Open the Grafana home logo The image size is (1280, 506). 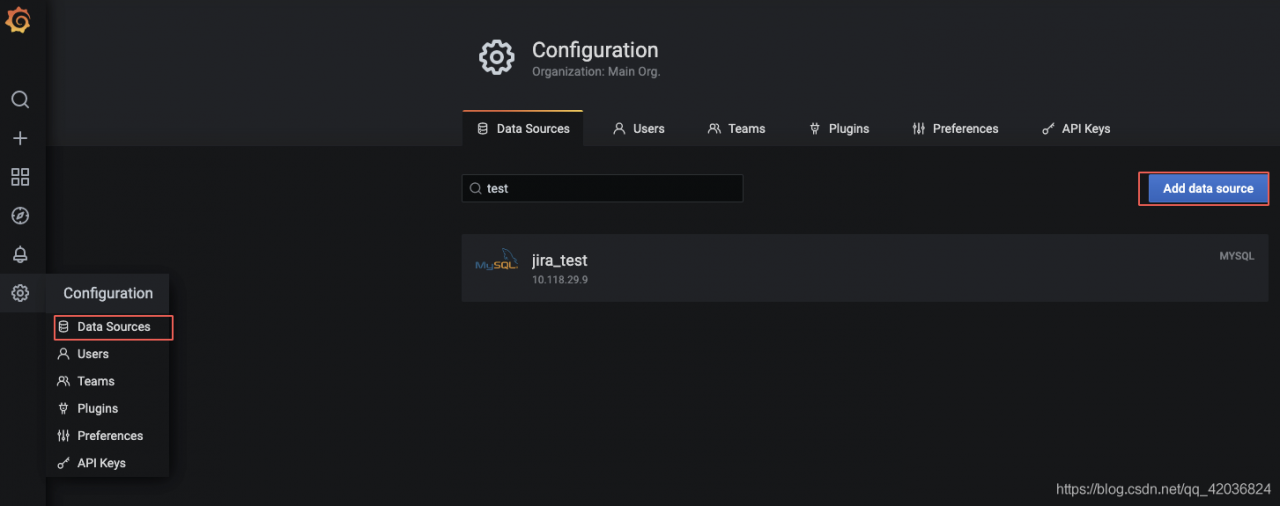pyautogui.click(x=19, y=20)
